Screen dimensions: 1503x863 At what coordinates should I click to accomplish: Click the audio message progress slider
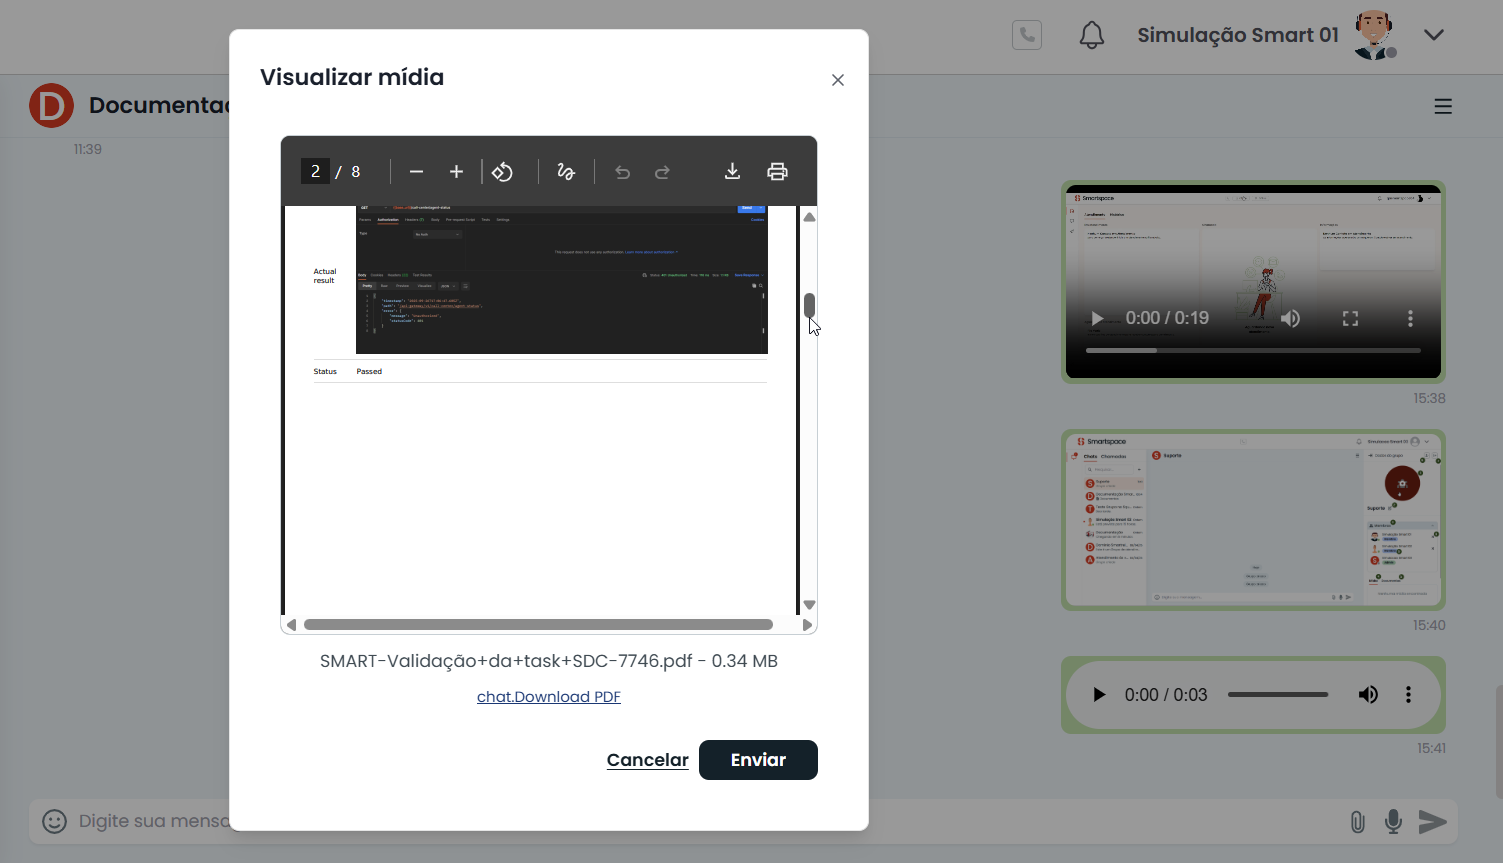pyautogui.click(x=1277, y=695)
